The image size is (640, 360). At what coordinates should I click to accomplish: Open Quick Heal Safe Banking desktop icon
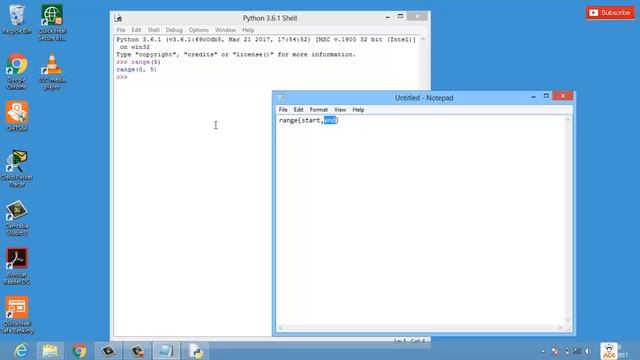(x=17, y=315)
